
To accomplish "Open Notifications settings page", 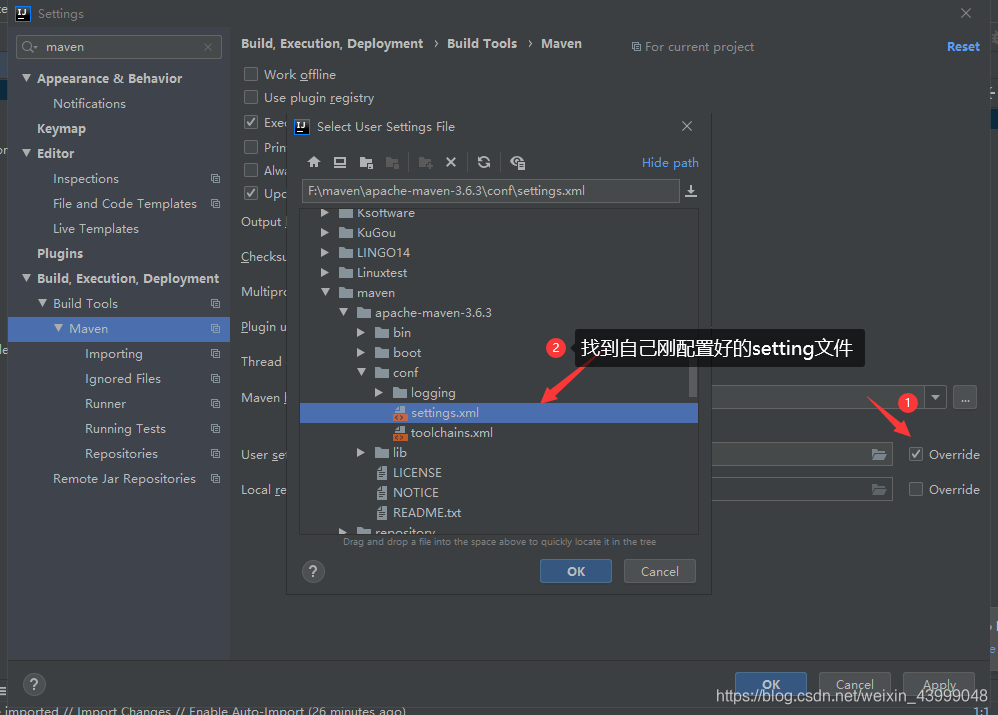I will (89, 104).
